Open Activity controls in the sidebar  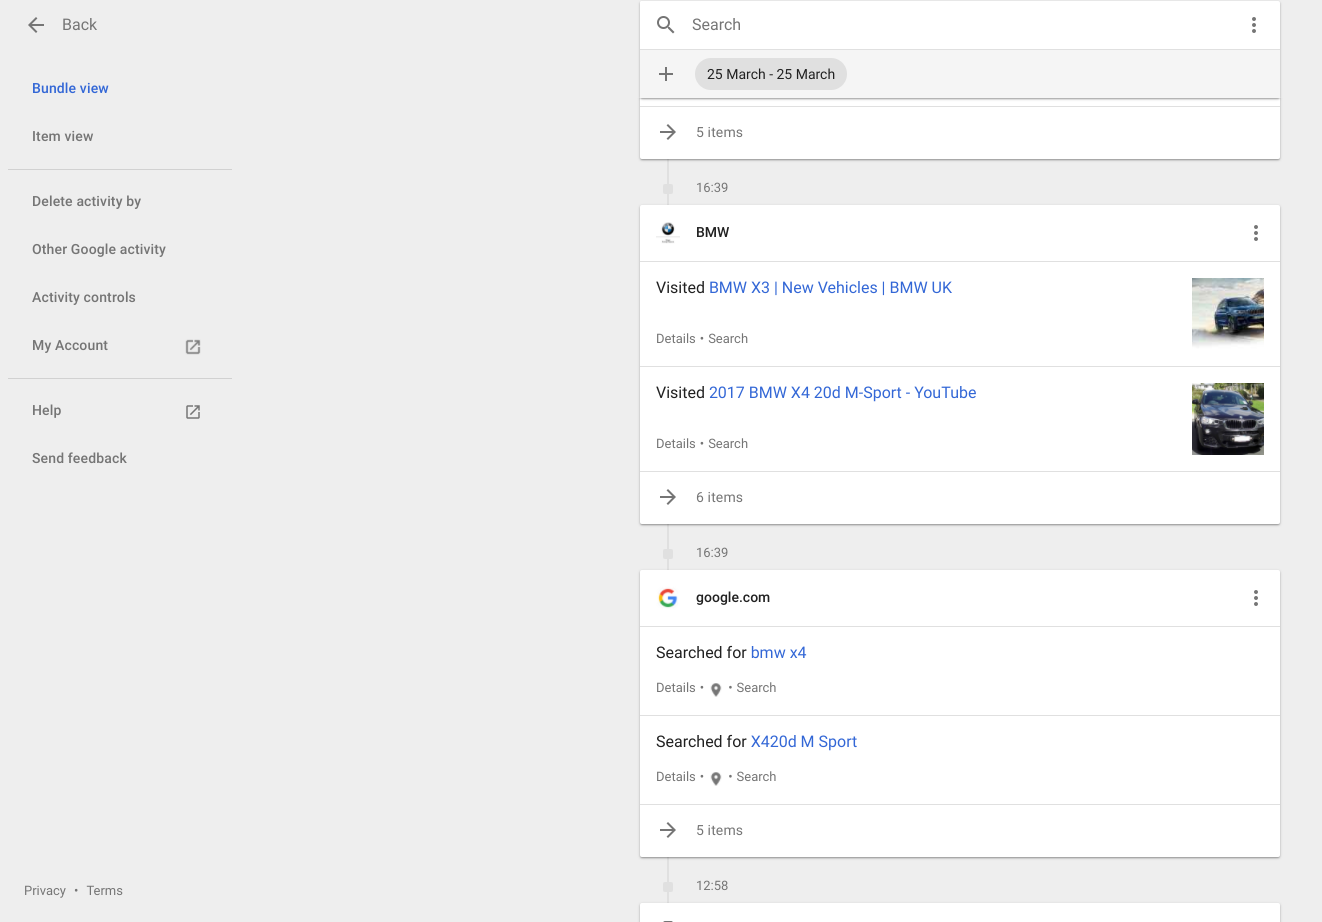coord(83,297)
